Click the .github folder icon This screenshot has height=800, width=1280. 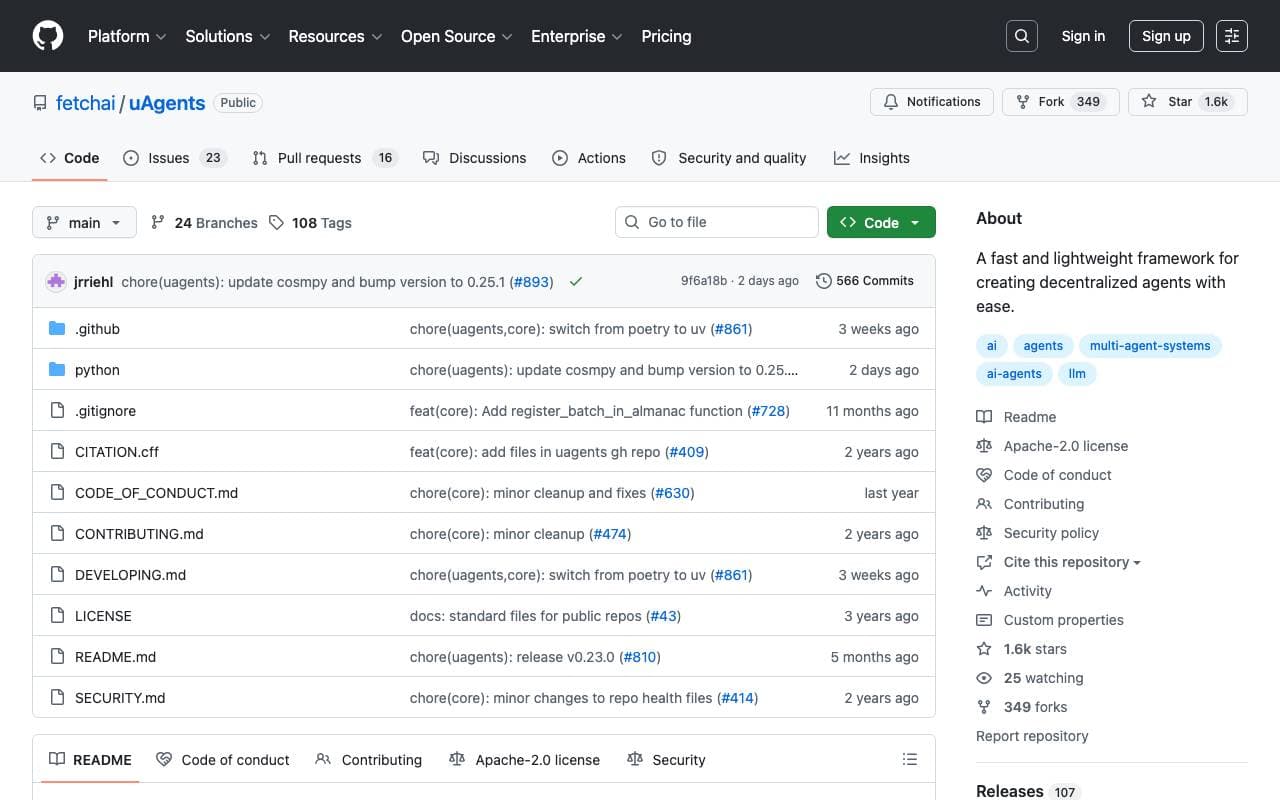pos(57,329)
